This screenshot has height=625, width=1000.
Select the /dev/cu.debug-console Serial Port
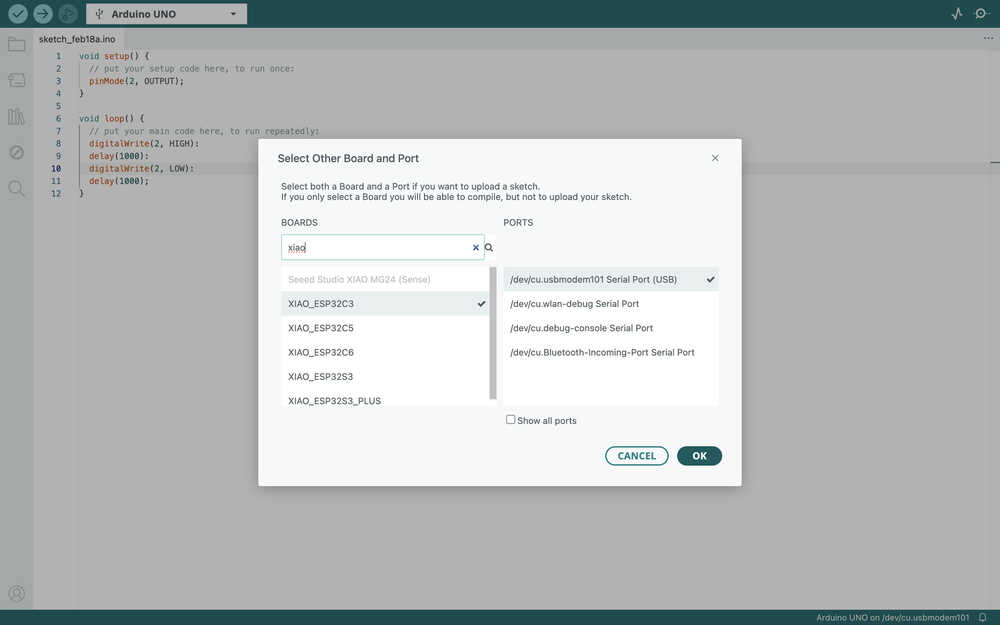(611, 328)
